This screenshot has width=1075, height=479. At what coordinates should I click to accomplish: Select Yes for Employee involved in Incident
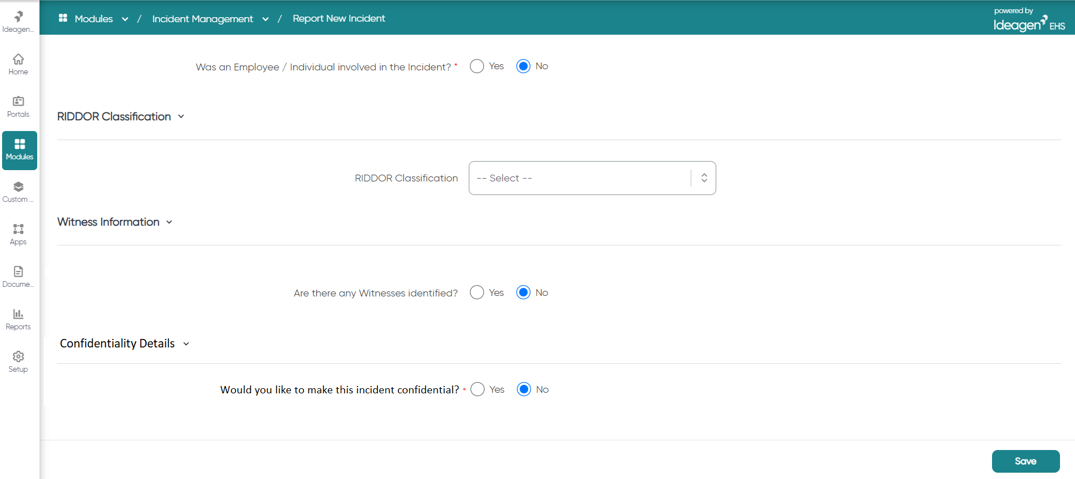[477, 66]
